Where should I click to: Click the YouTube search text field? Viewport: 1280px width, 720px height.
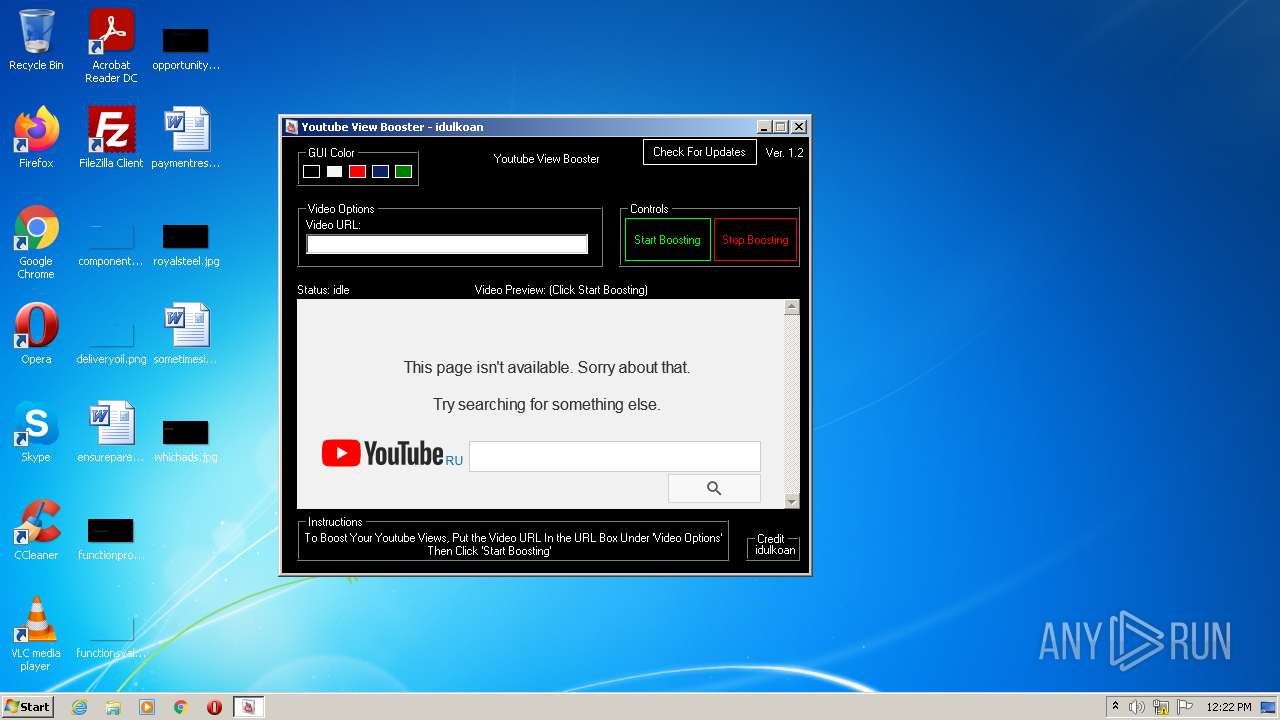pos(614,456)
